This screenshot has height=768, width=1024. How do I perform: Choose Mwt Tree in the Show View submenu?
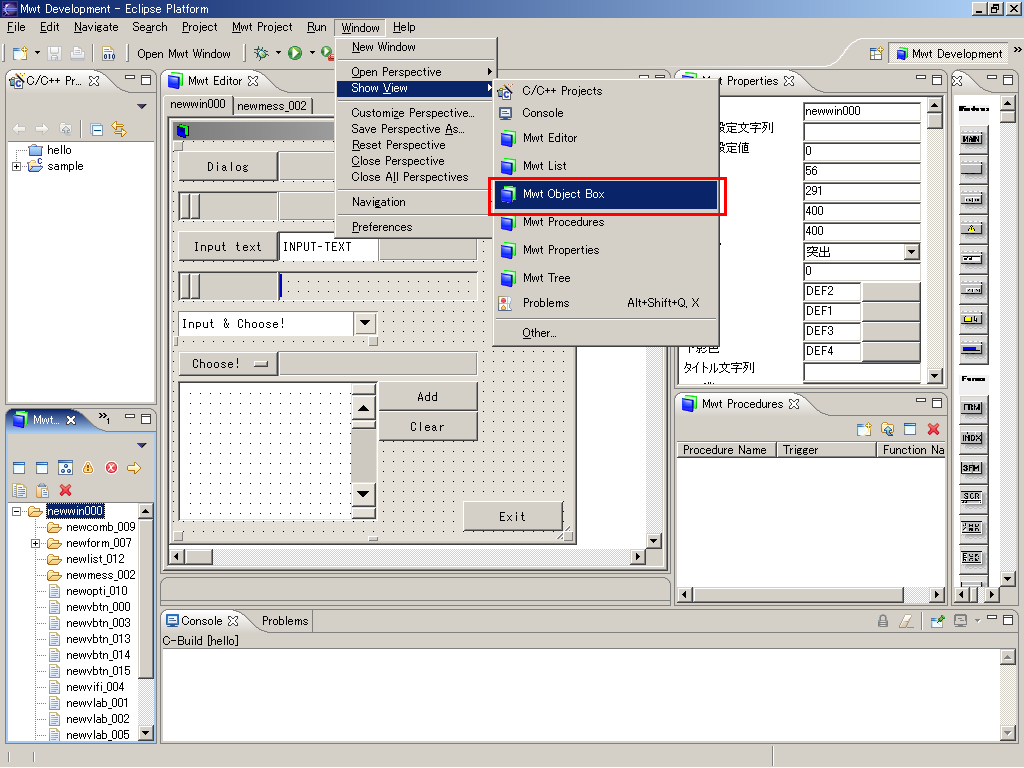pyautogui.click(x=606, y=278)
